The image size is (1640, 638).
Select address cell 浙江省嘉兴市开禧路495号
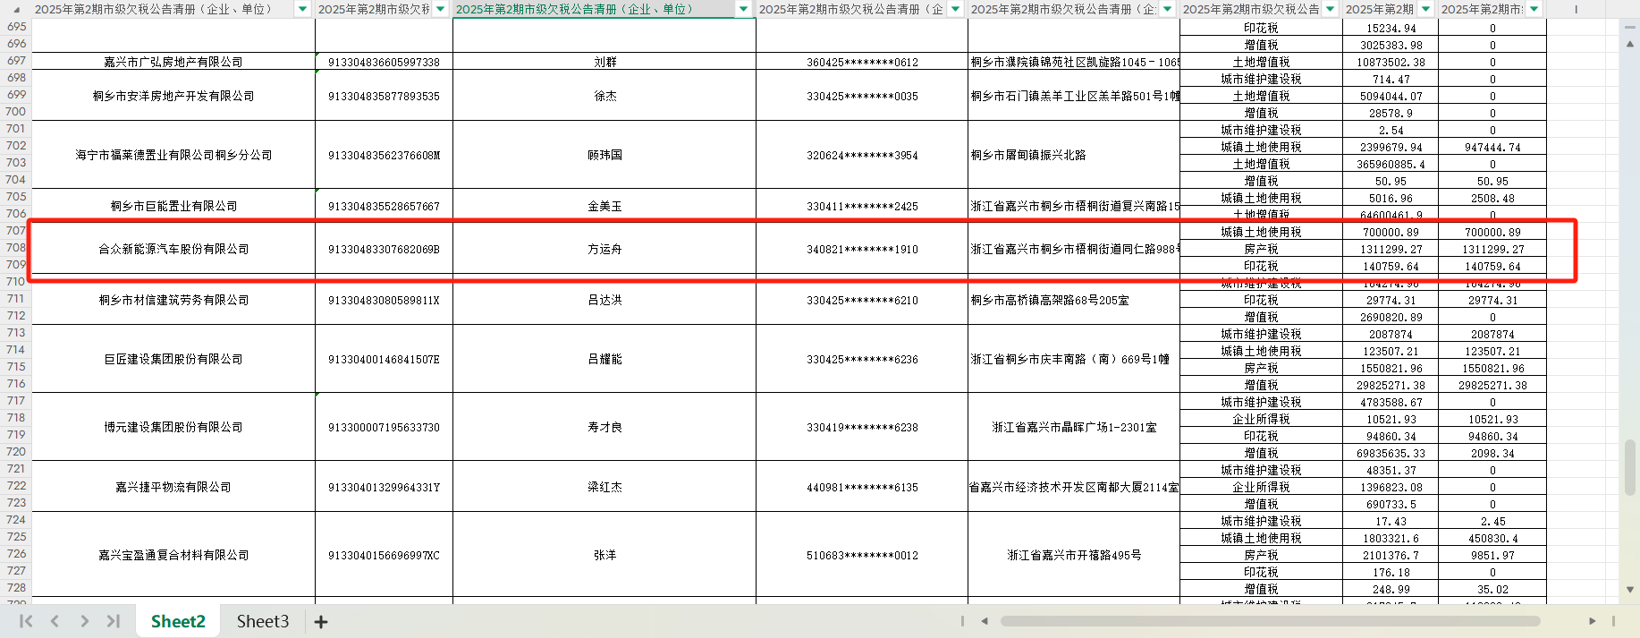[1074, 555]
